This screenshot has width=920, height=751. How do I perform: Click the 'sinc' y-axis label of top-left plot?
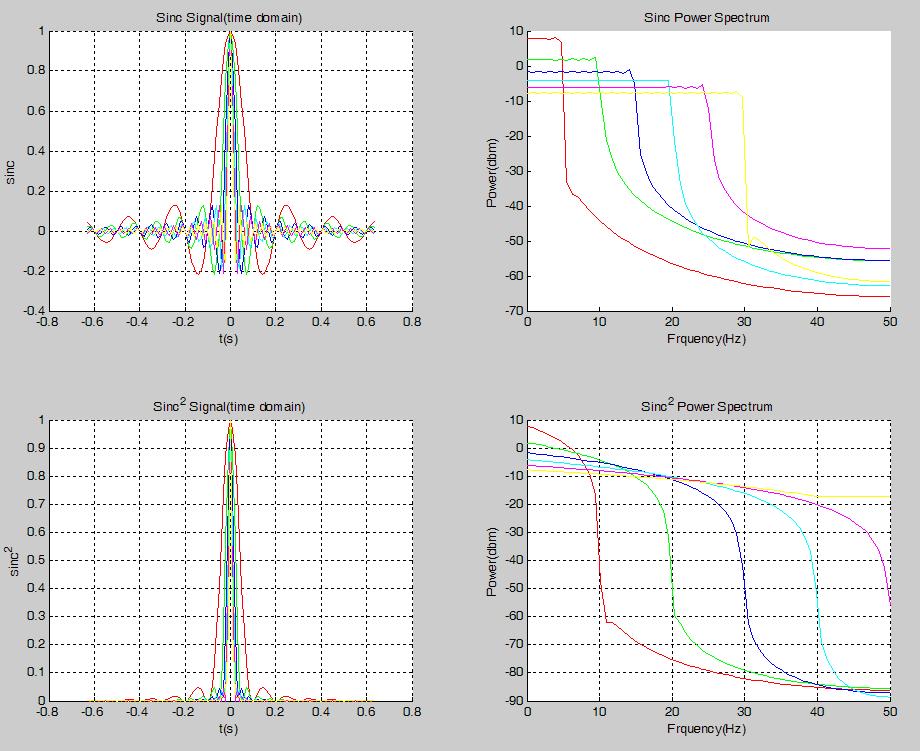point(13,171)
